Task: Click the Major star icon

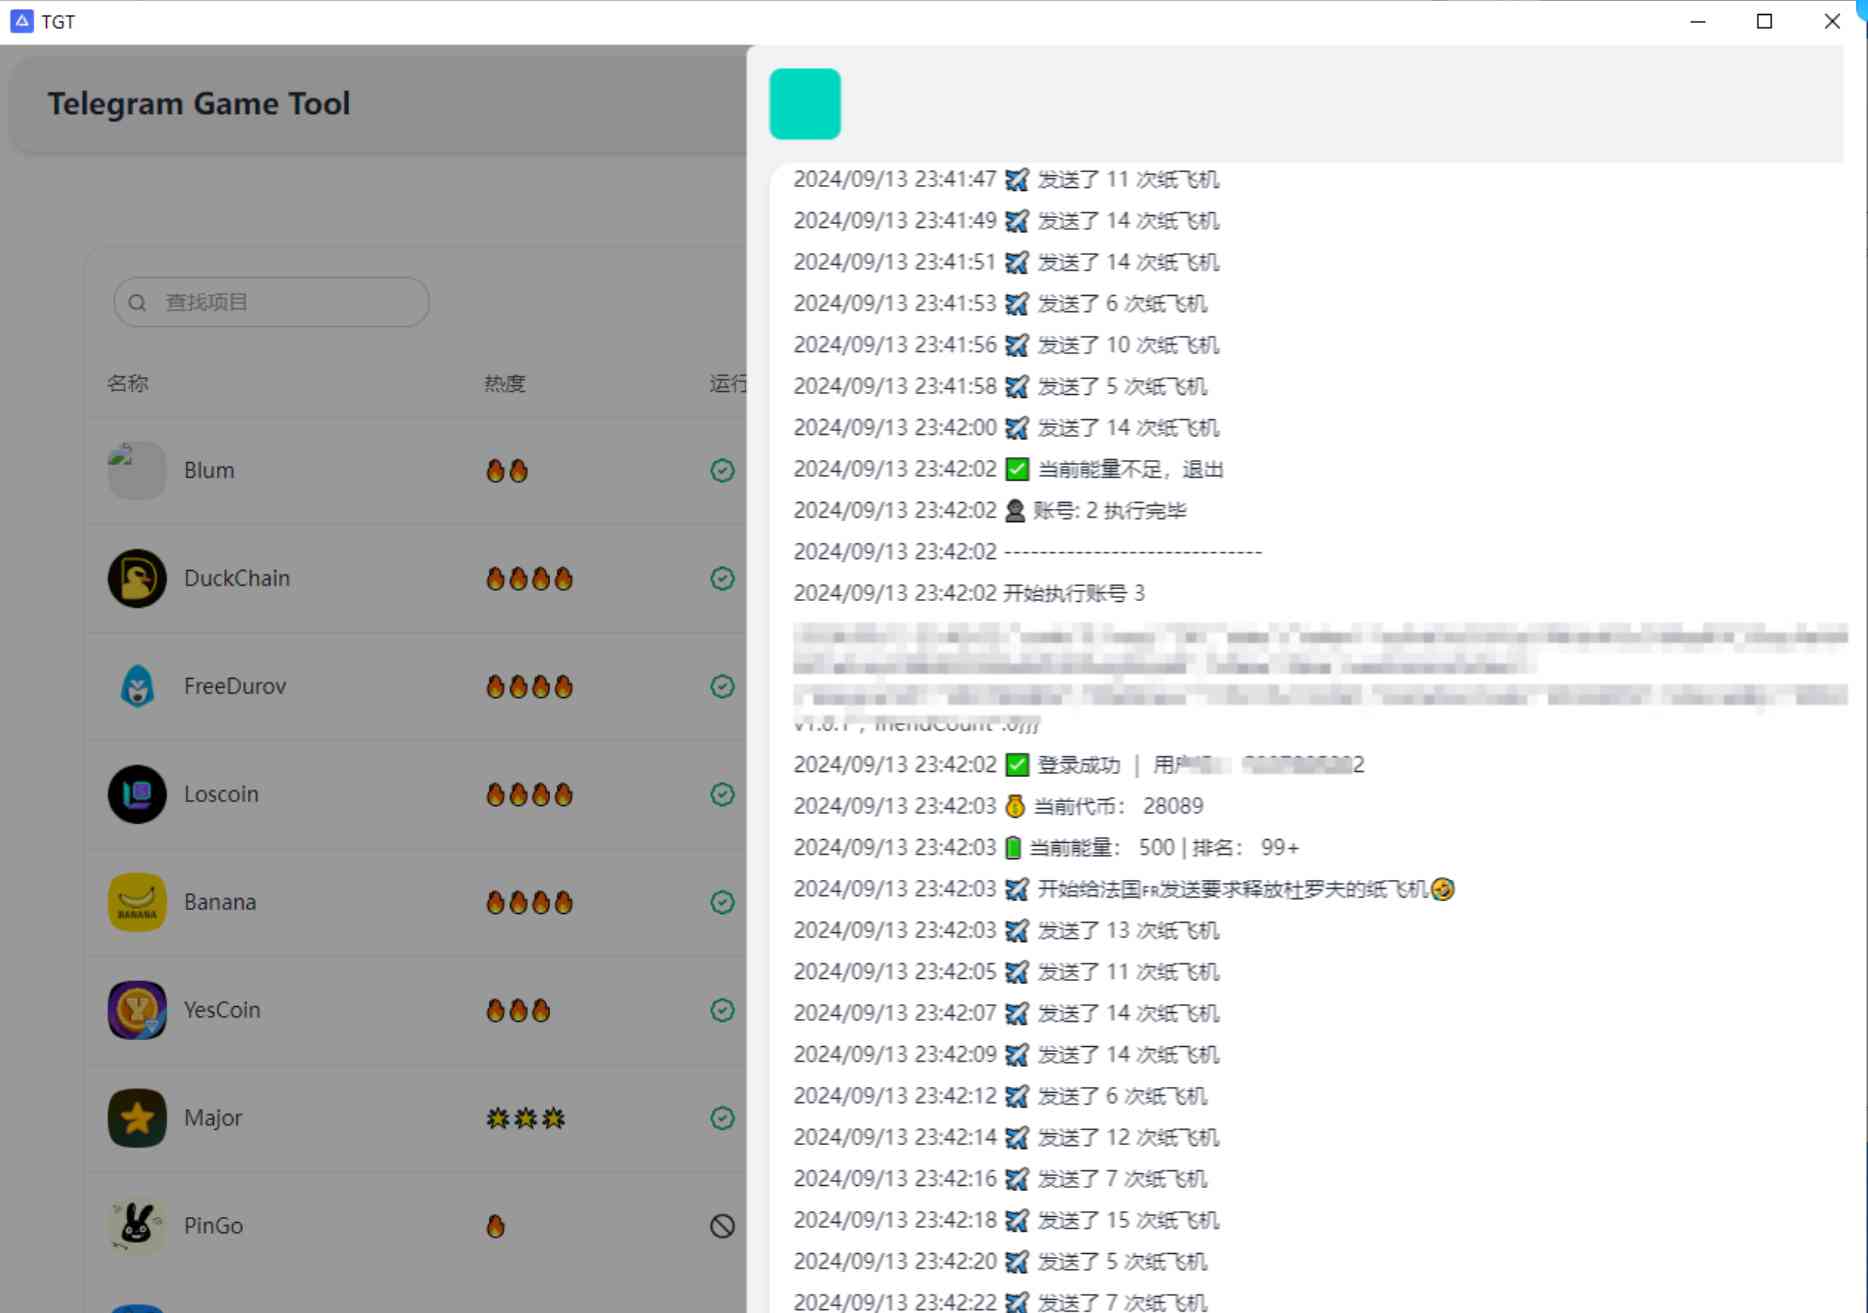Action: (137, 1118)
